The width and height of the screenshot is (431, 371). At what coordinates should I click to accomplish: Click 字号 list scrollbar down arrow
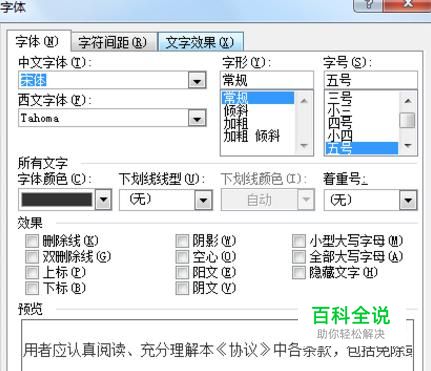click(408, 146)
